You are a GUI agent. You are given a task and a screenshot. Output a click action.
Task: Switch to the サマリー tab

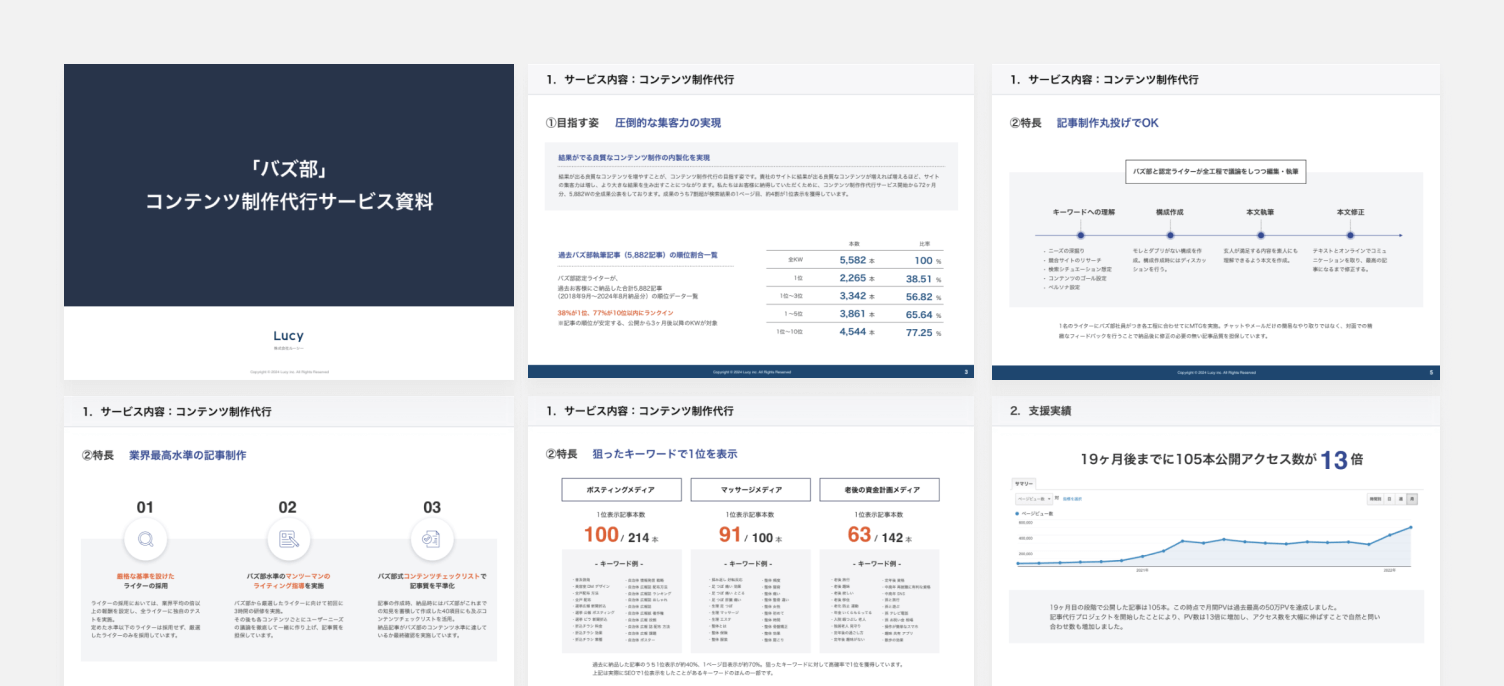(1022, 483)
